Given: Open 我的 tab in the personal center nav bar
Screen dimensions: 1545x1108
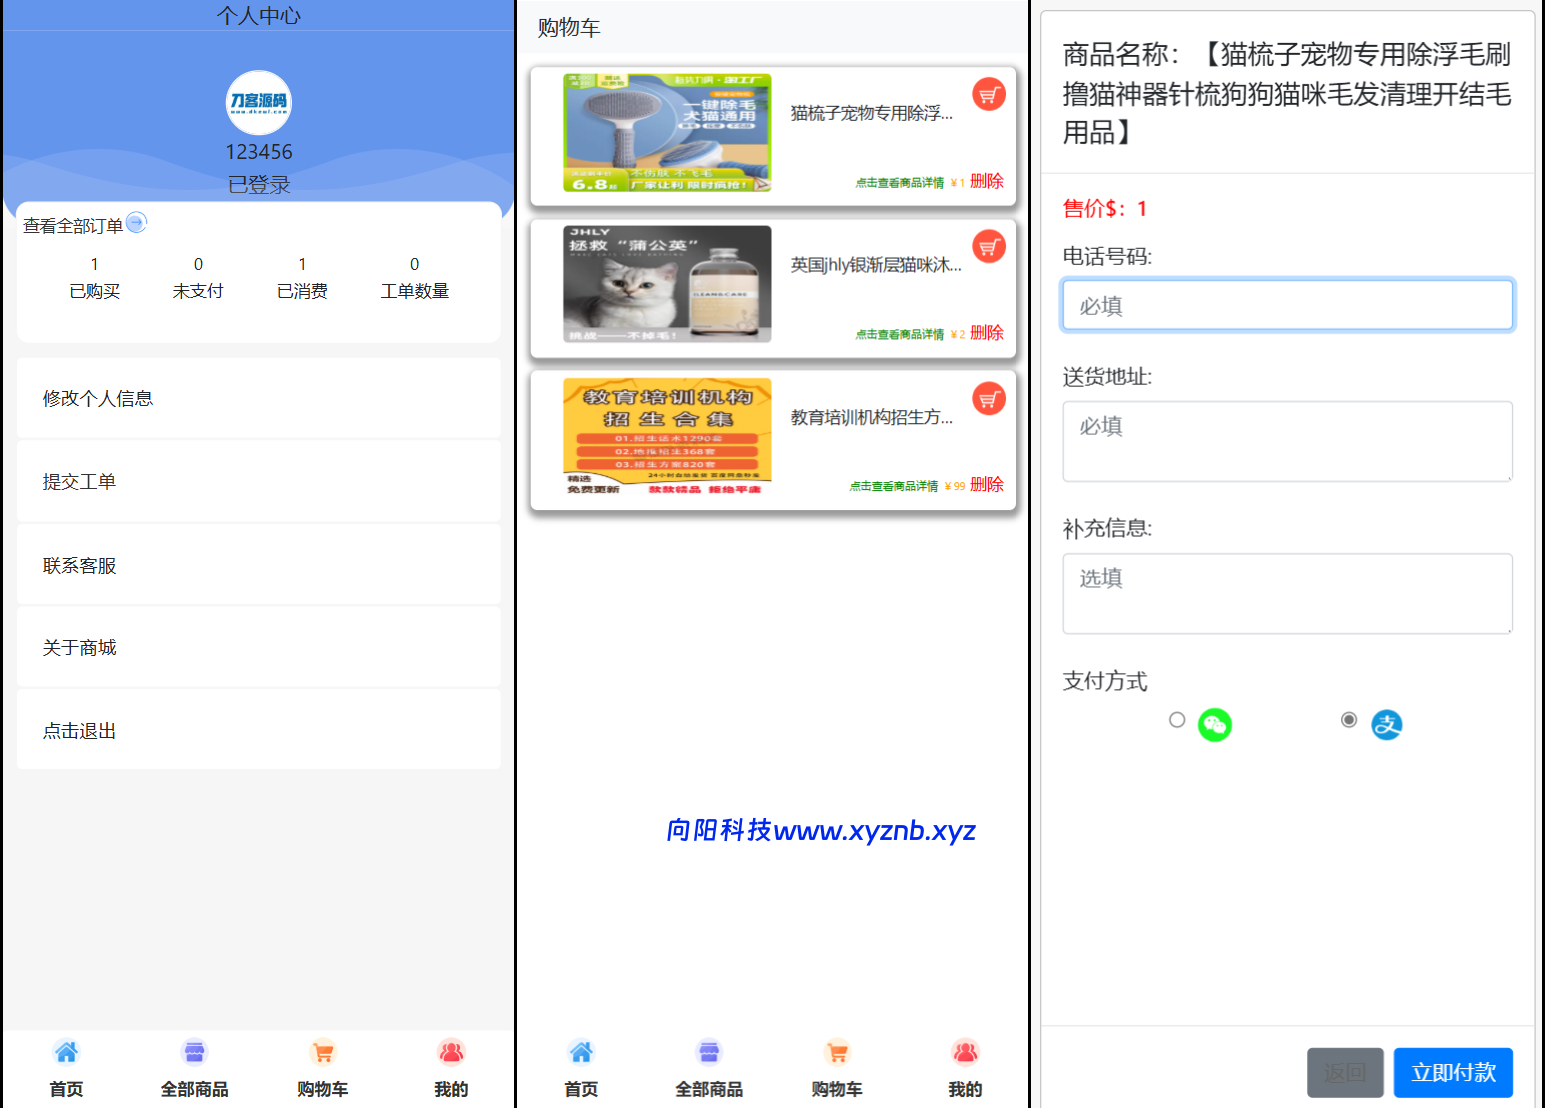Looking at the screenshot, I should pyautogui.click(x=451, y=1068).
